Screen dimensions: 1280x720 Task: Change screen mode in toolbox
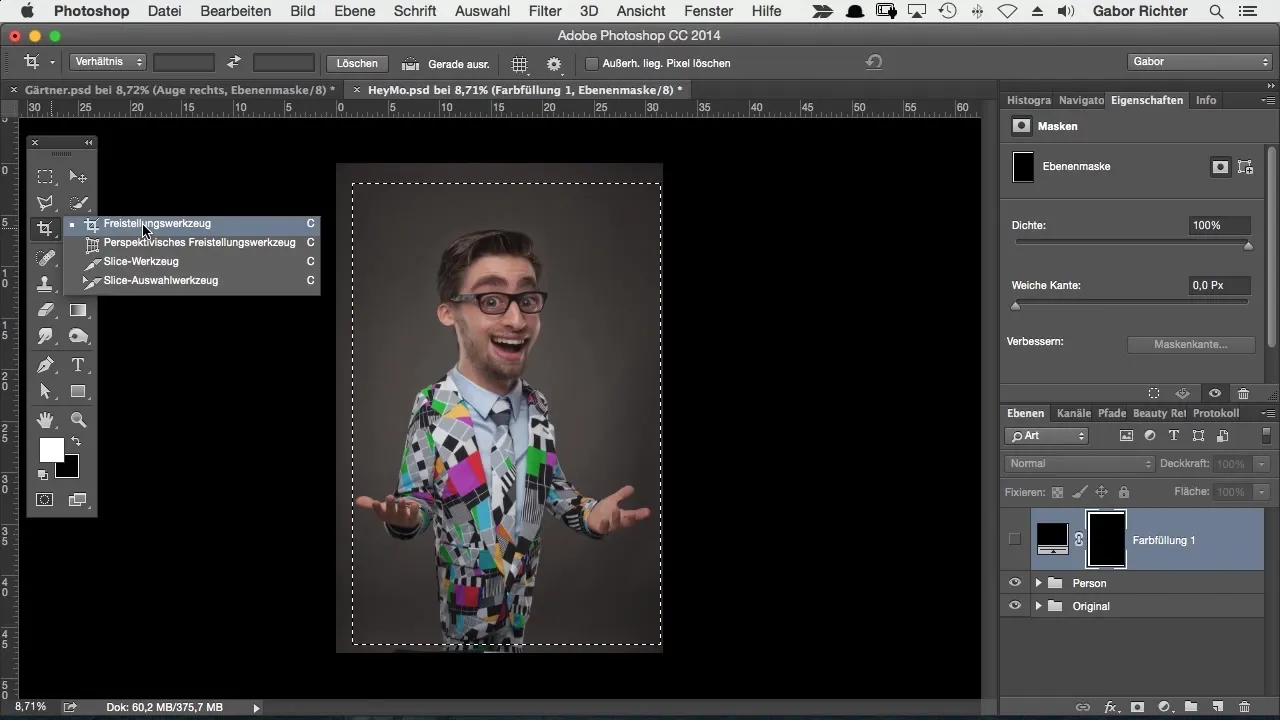point(78,500)
